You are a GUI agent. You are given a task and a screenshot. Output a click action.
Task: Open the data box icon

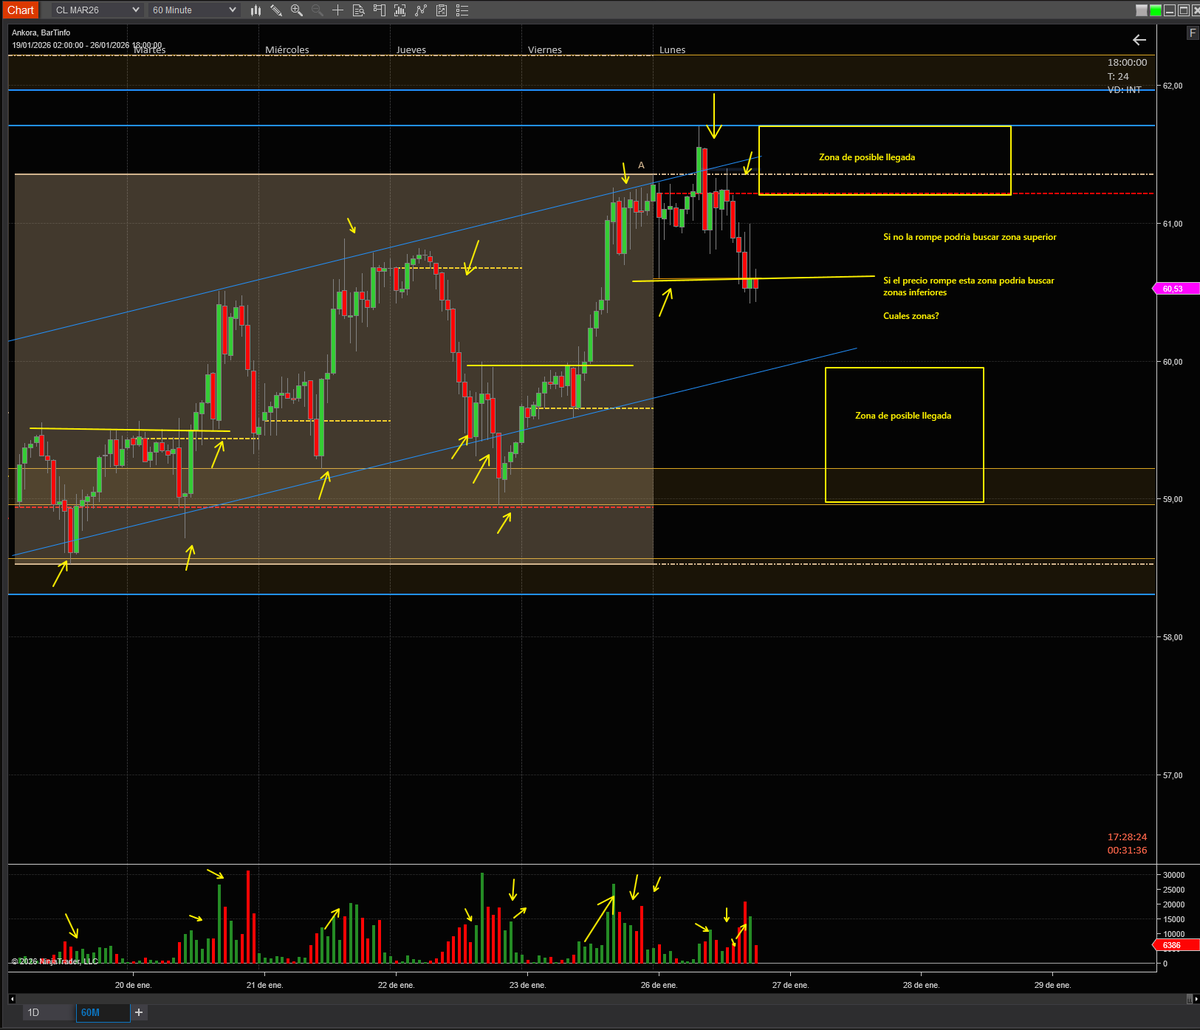click(359, 10)
